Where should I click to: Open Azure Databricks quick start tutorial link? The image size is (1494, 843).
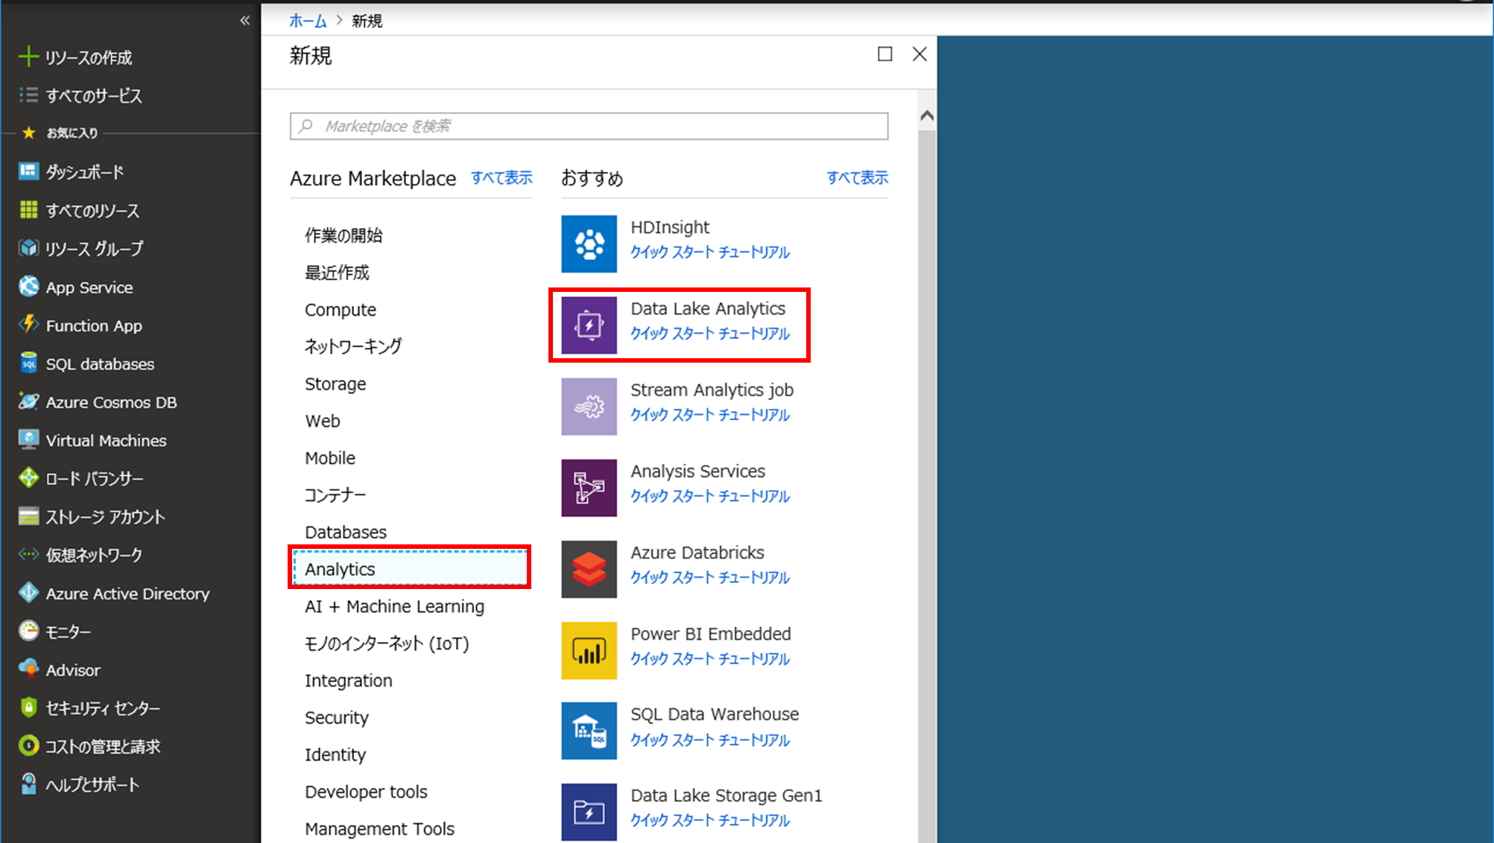pos(710,577)
